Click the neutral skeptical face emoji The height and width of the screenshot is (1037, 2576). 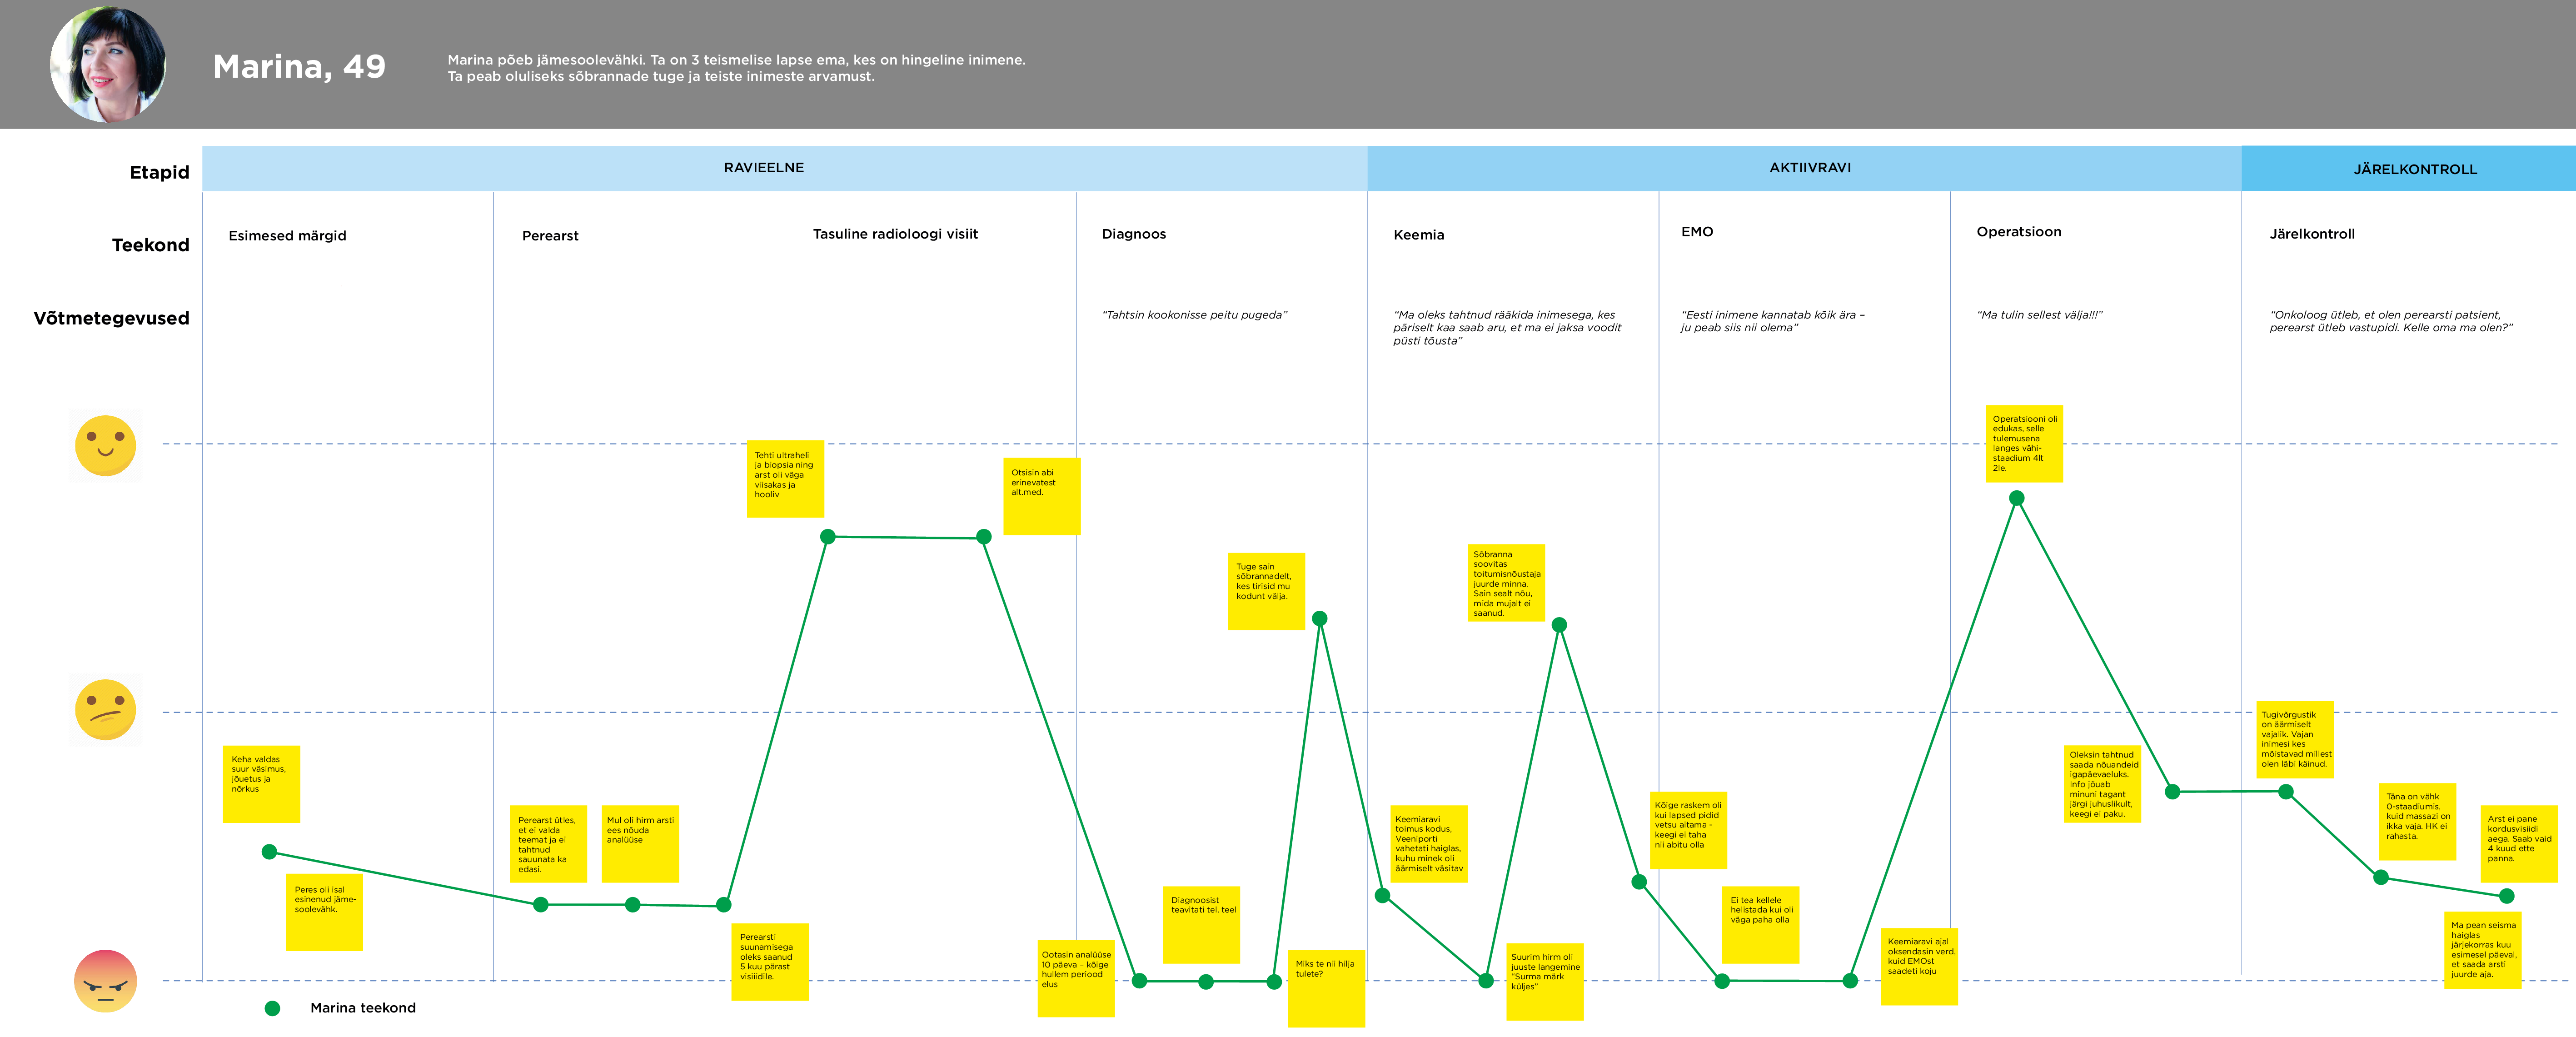[106, 710]
